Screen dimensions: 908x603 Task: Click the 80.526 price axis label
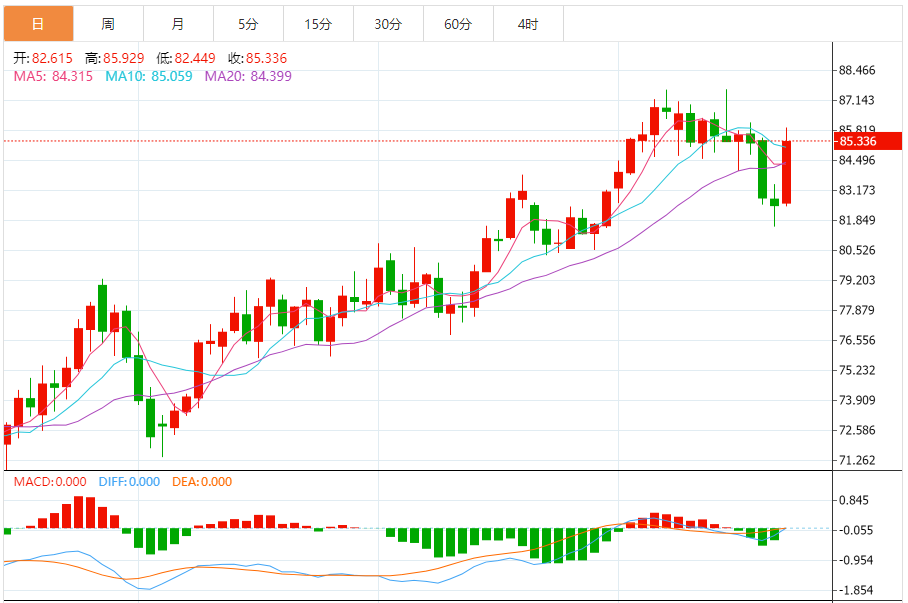coord(857,250)
